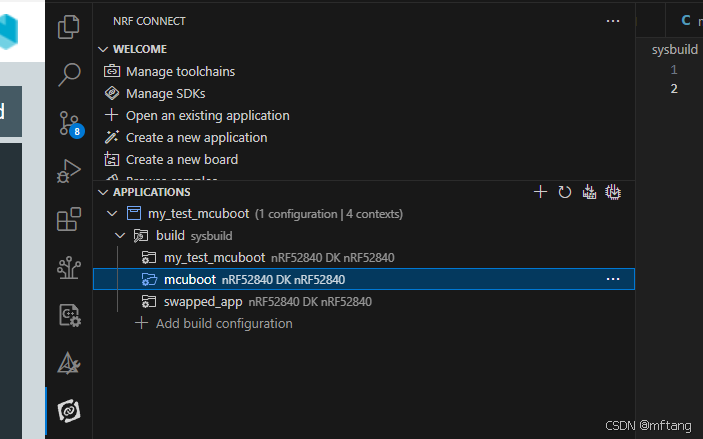This screenshot has width=703, height=439.
Task: Collapse the WELCOME section
Action: pyautogui.click(x=103, y=49)
